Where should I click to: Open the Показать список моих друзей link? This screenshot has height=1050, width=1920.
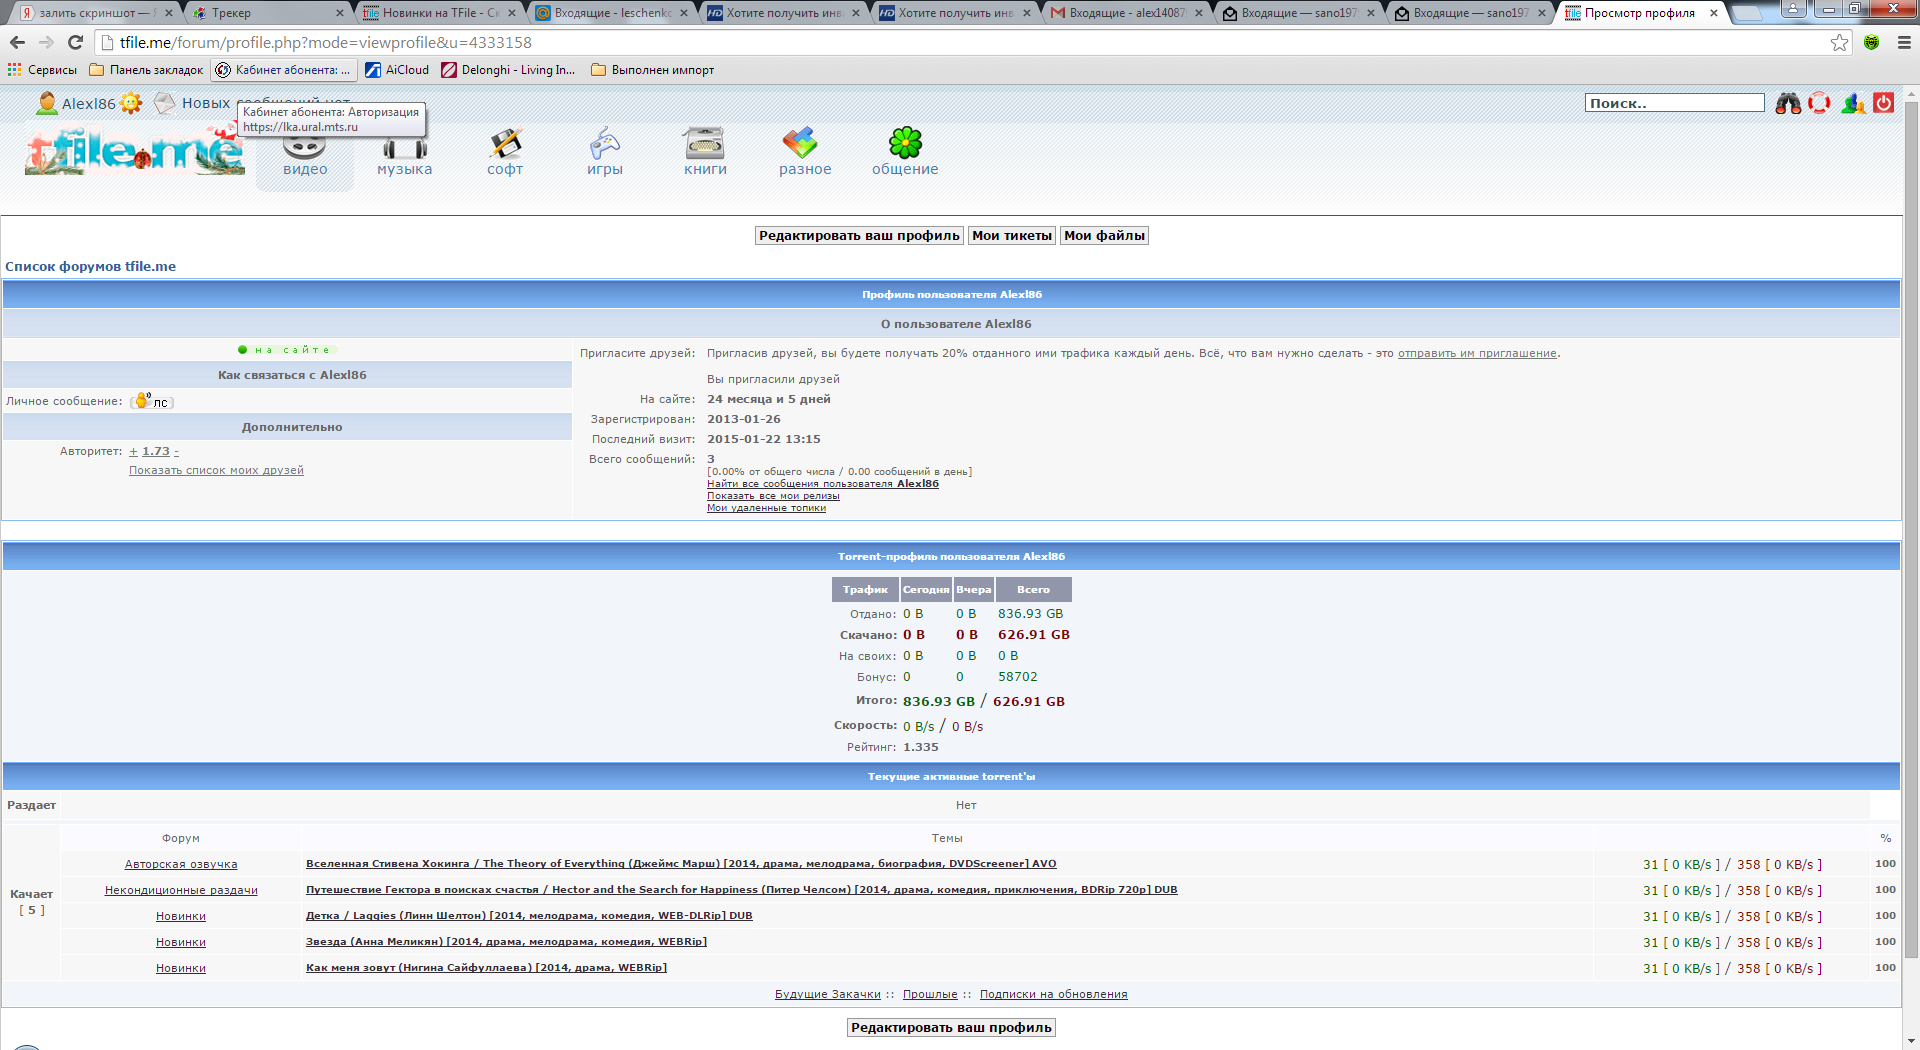(x=216, y=471)
